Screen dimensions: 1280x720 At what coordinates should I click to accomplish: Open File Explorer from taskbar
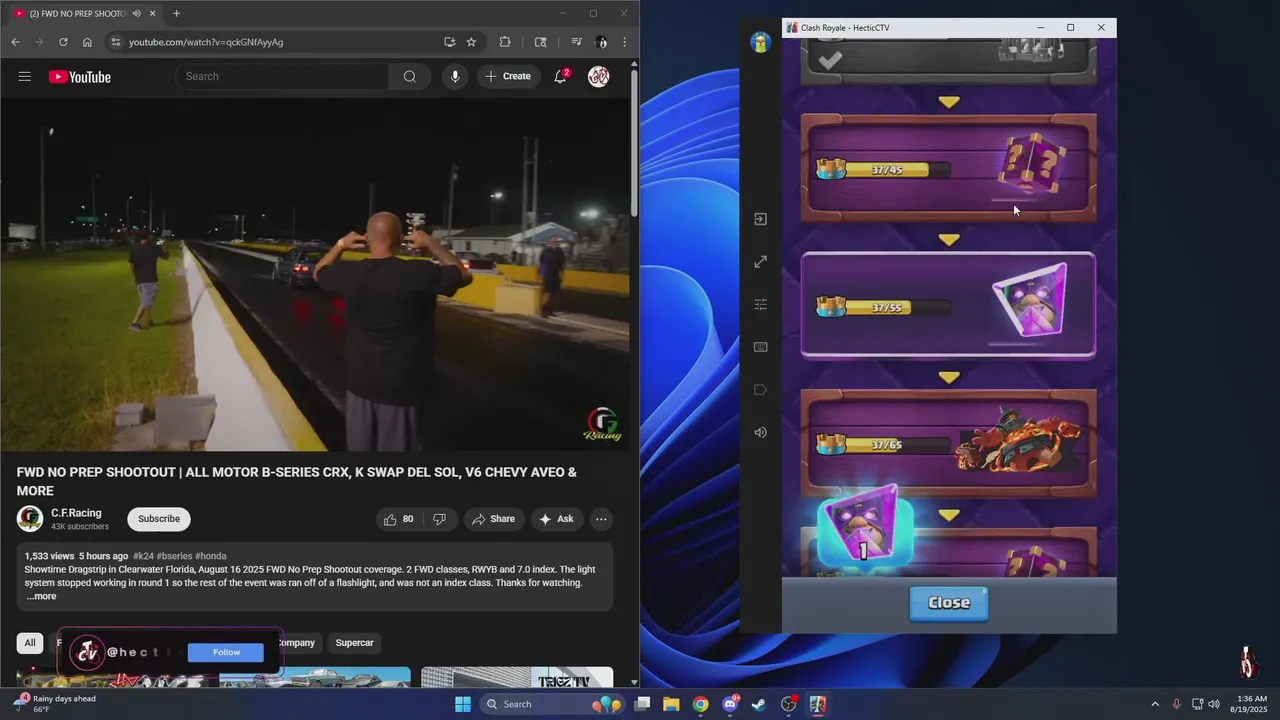click(x=671, y=704)
